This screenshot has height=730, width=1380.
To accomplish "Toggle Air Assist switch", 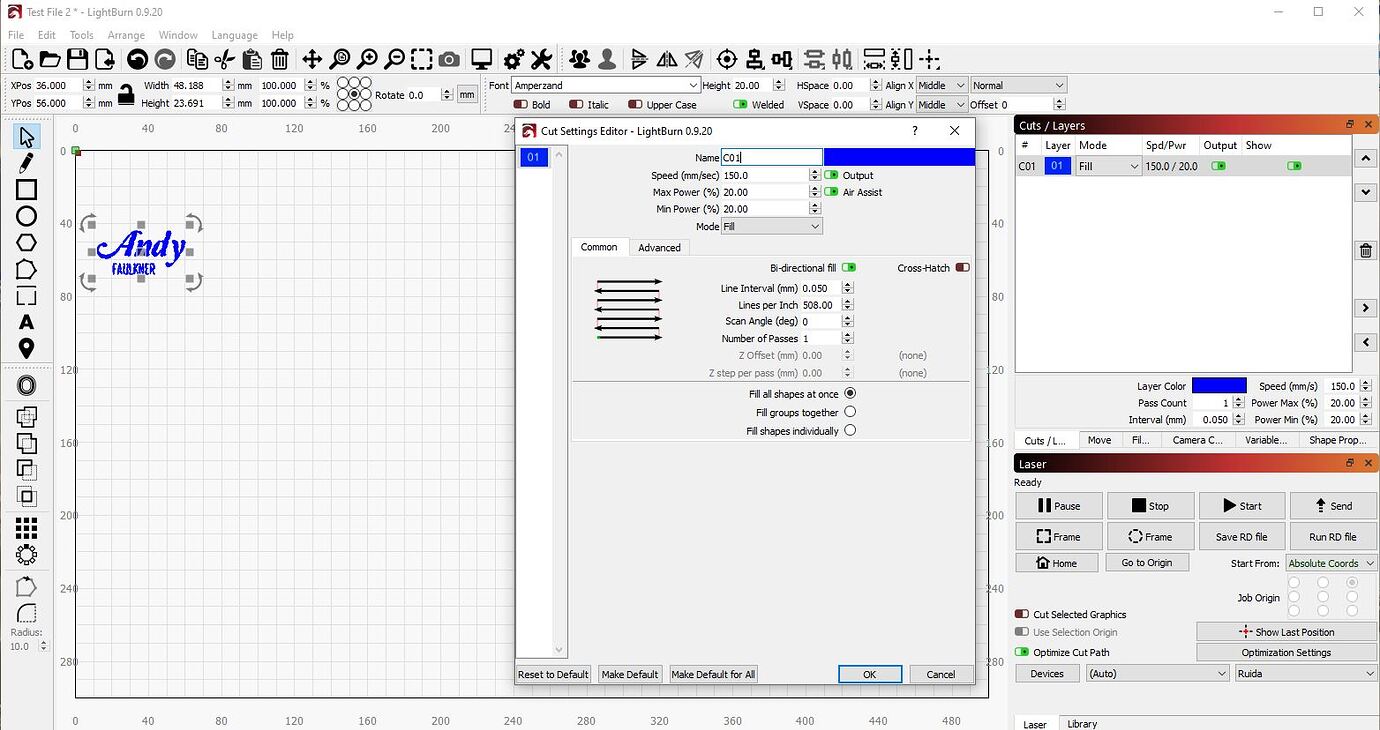I will pyautogui.click(x=831, y=192).
